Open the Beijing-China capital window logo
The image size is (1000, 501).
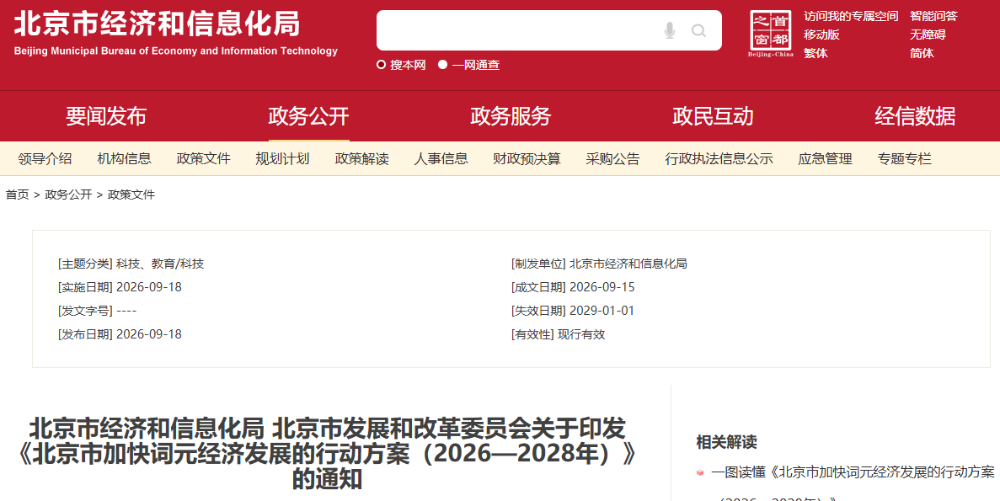[770, 34]
